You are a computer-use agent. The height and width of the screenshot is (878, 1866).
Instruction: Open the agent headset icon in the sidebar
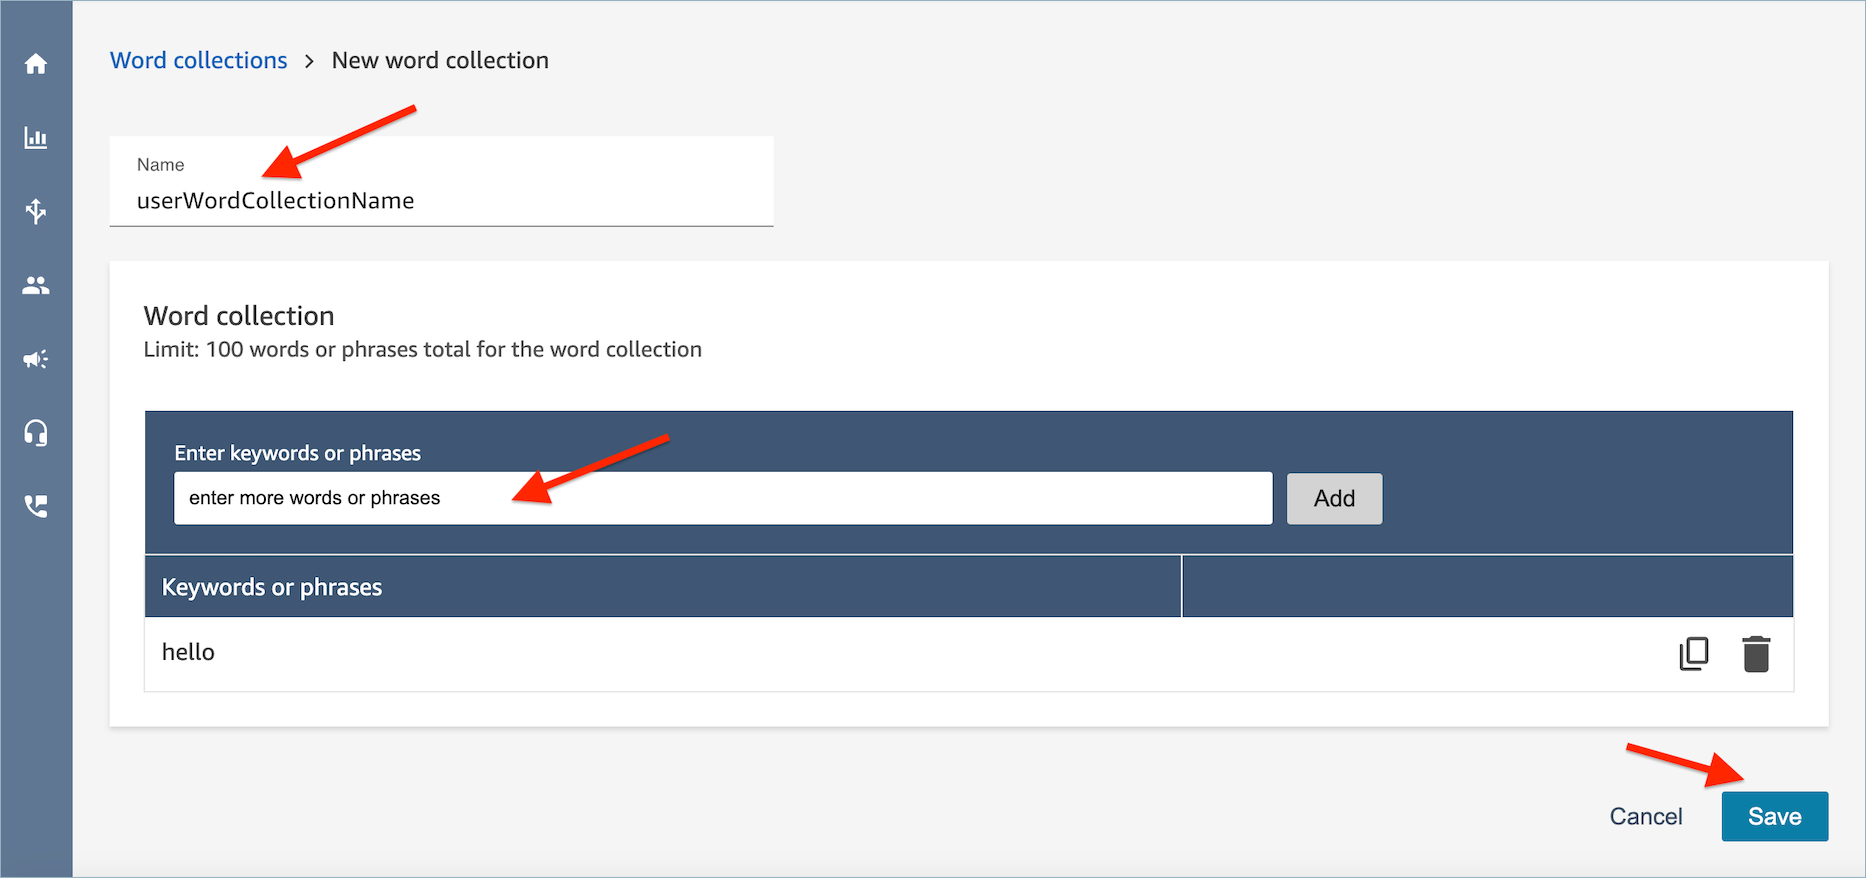click(x=36, y=432)
